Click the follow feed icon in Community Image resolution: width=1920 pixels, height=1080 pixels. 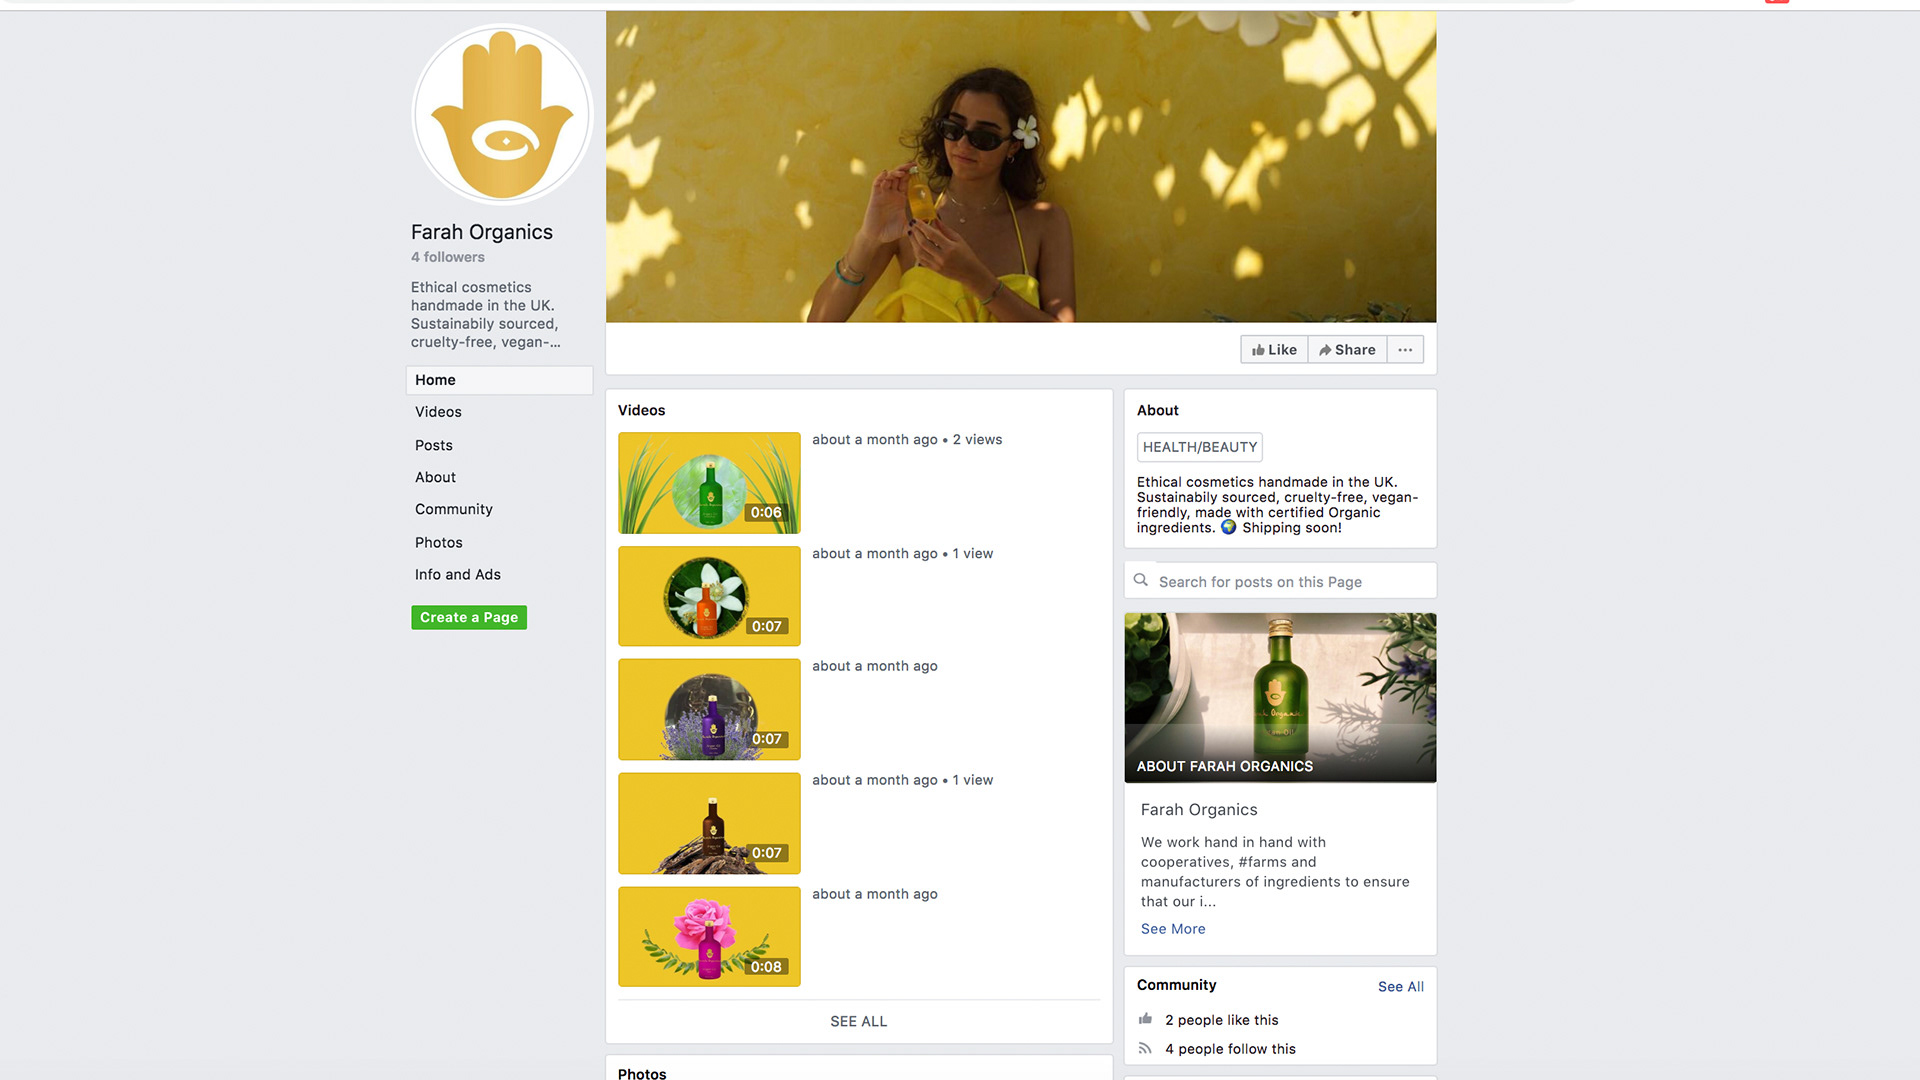coord(1146,1048)
